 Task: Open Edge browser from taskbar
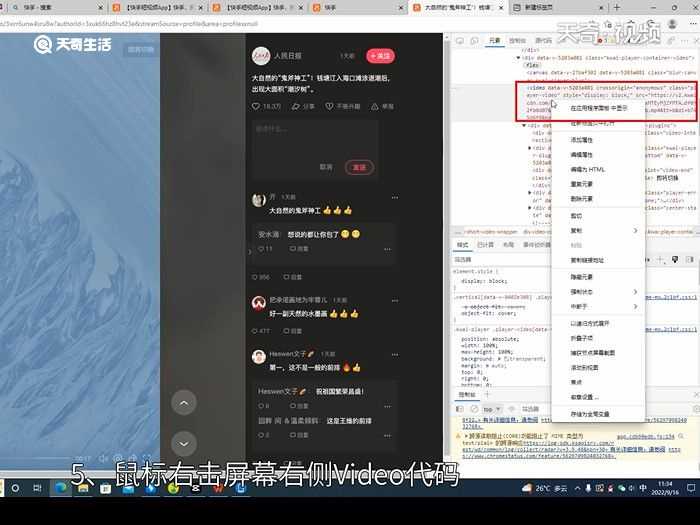click(x=60, y=488)
